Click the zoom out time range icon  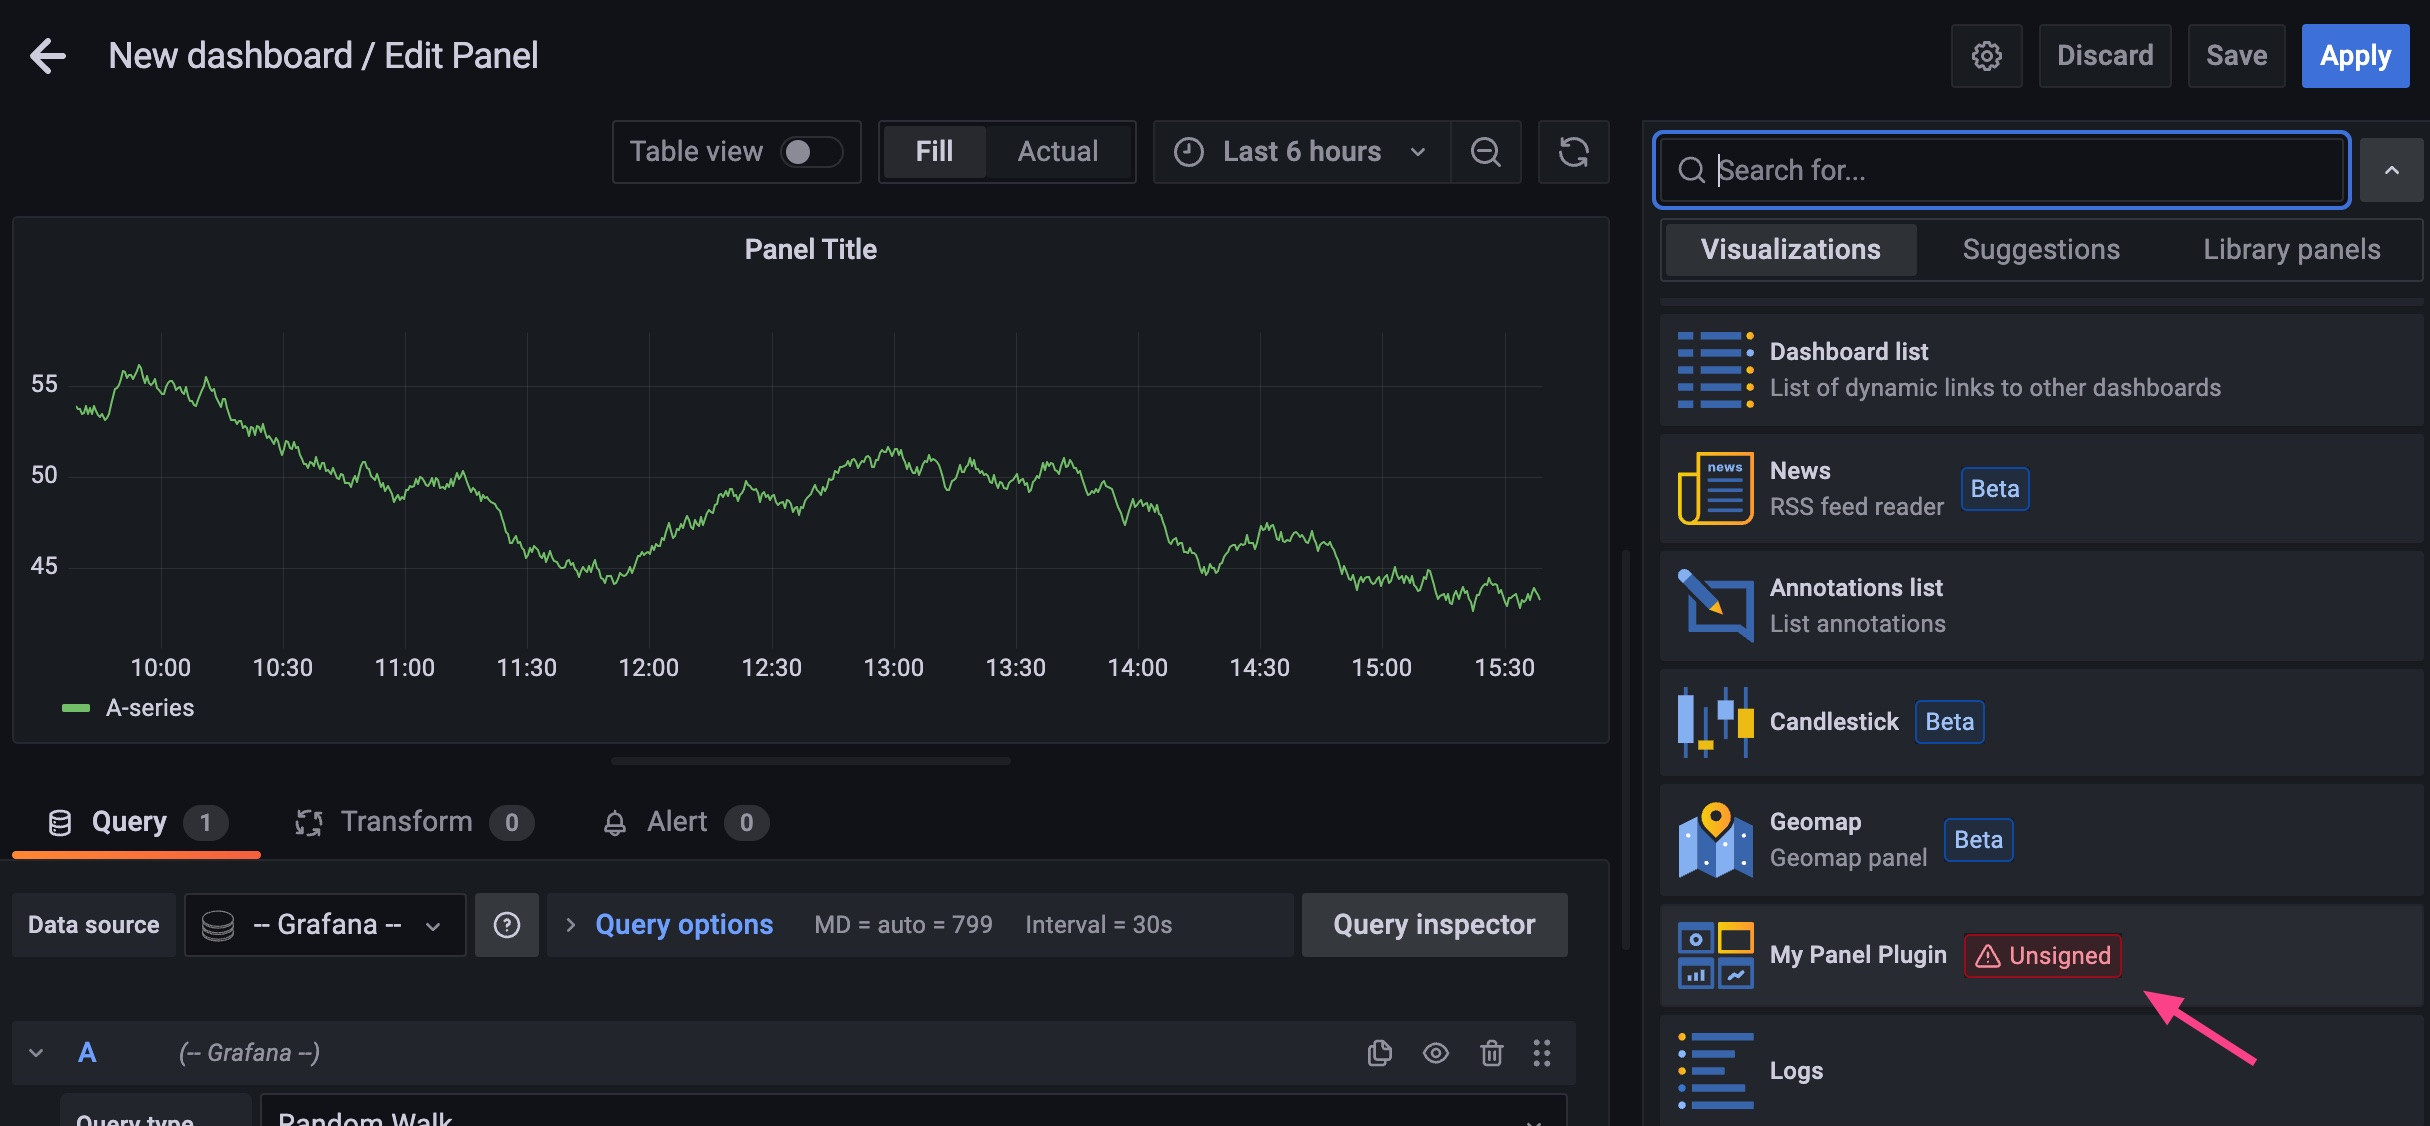click(1485, 152)
